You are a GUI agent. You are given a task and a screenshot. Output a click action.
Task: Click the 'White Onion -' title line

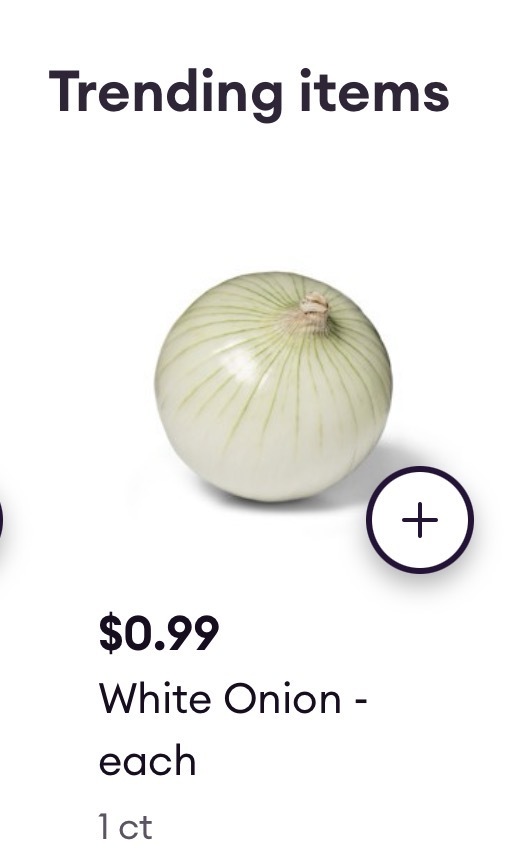pyautogui.click(x=233, y=698)
